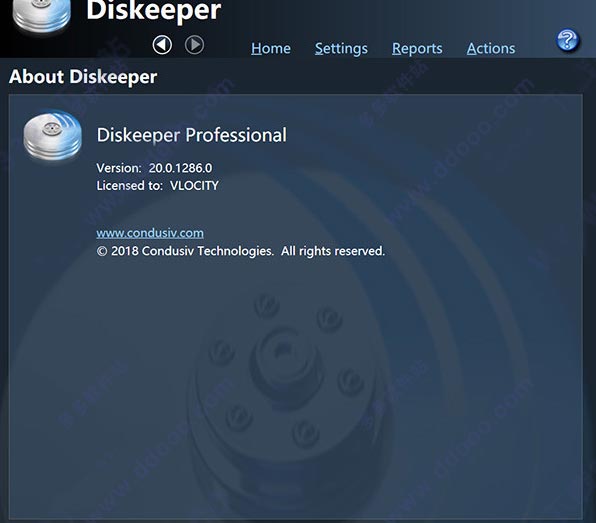
Task: Click the Diskeeper title text in header
Action: coord(154,11)
